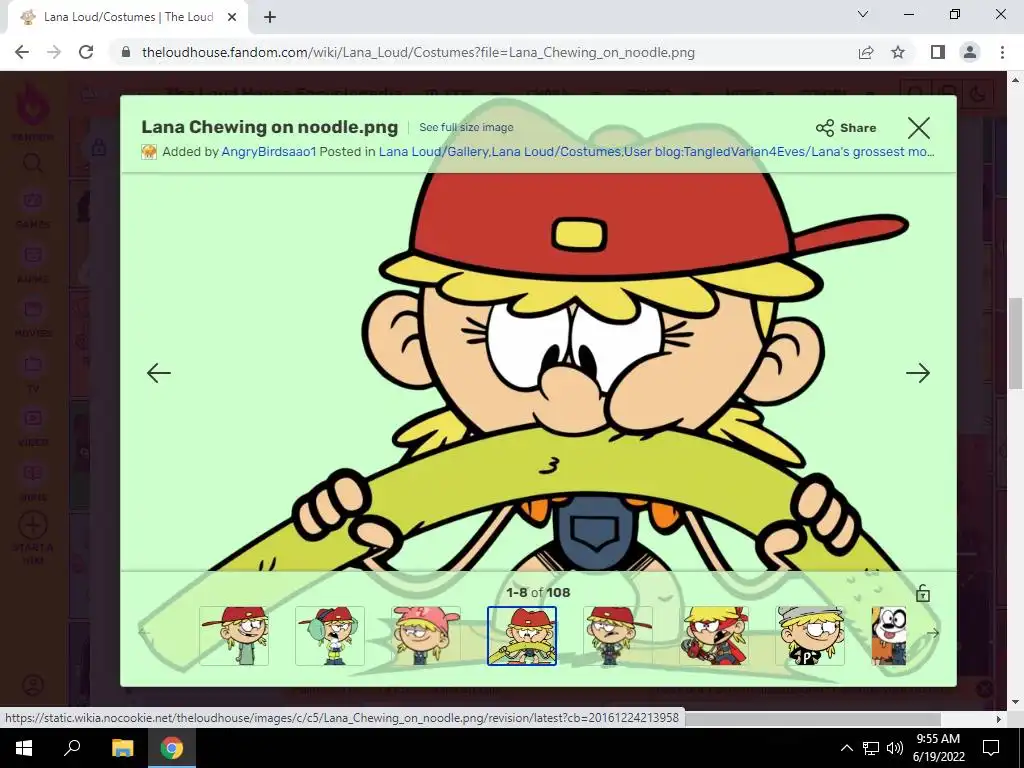Open File Explorer from taskbar
The image size is (1024, 768).
(122, 748)
